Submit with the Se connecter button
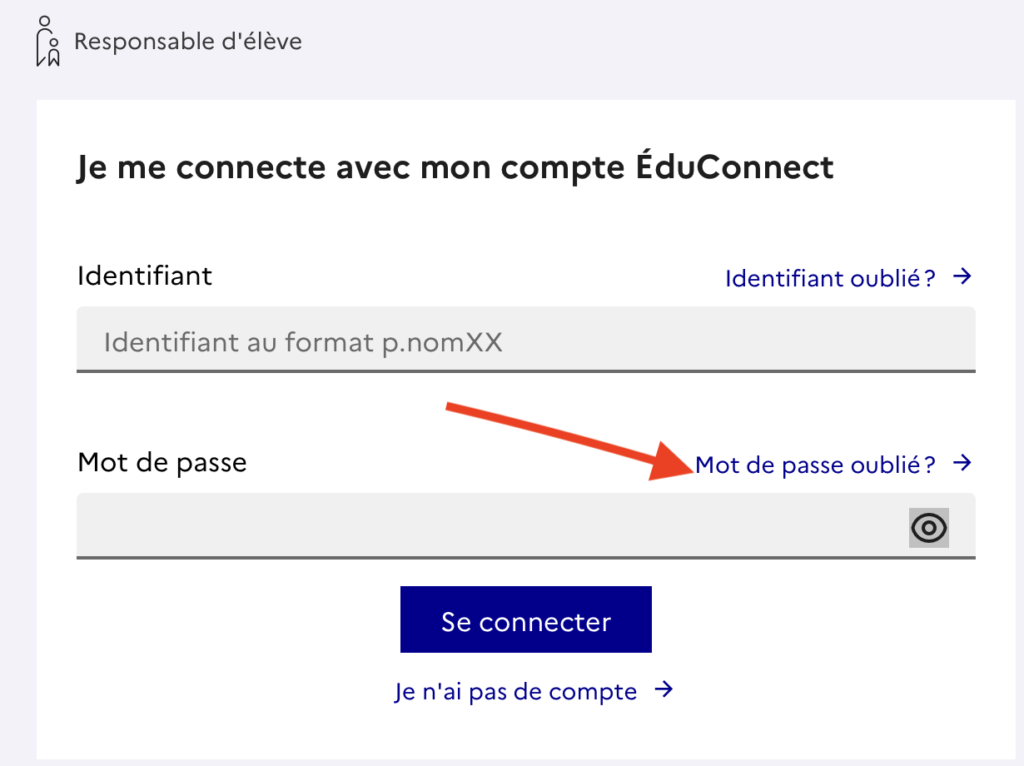This screenshot has height=766, width=1024. click(526, 620)
